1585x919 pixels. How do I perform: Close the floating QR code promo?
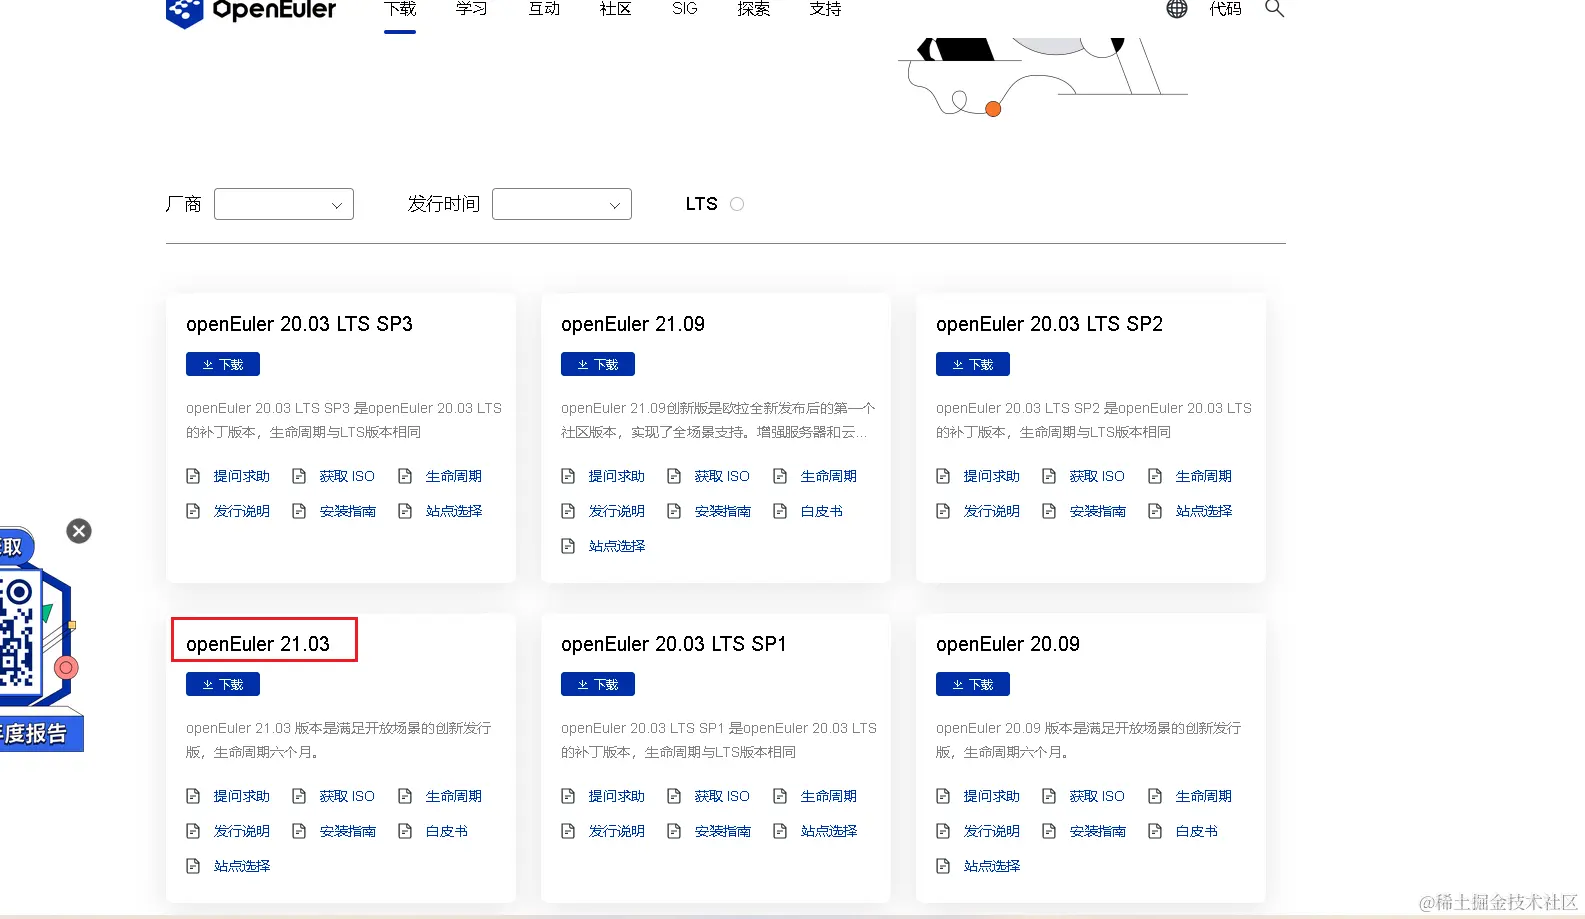(79, 531)
